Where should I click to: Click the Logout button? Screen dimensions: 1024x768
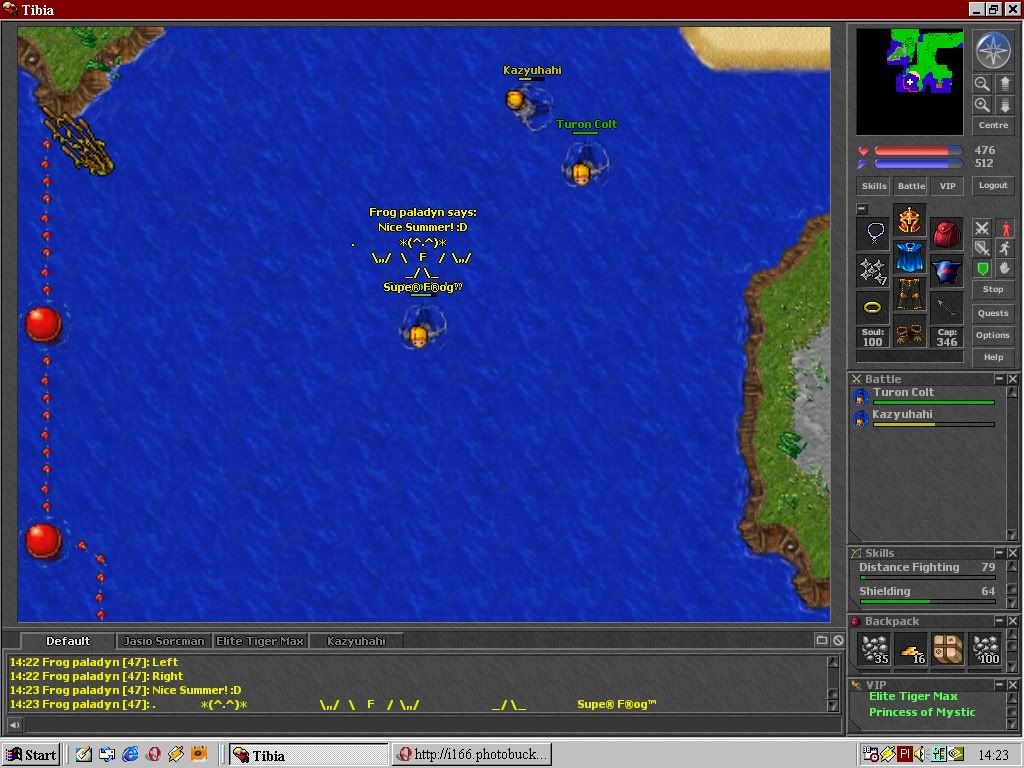(x=993, y=185)
